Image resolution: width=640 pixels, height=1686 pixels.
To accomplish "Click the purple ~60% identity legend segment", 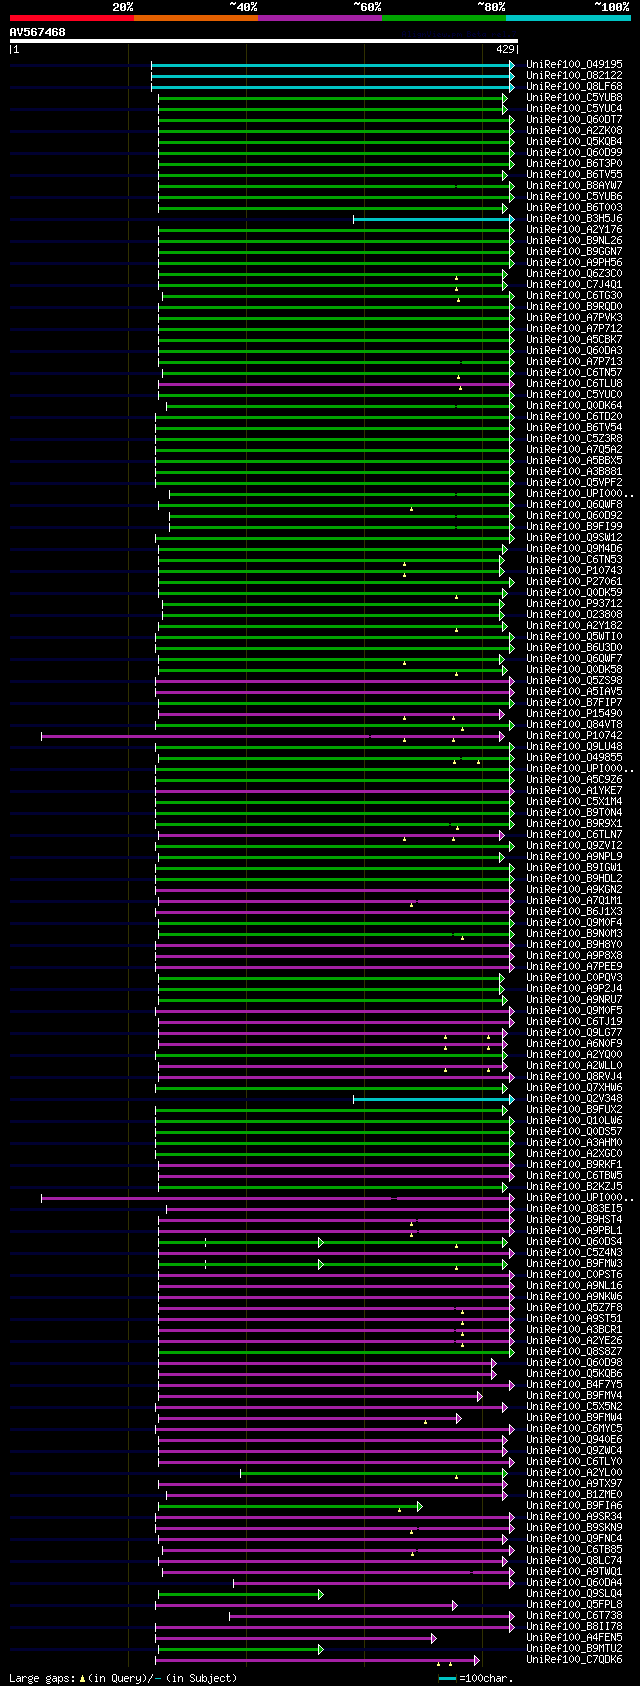I will (x=320, y=18).
